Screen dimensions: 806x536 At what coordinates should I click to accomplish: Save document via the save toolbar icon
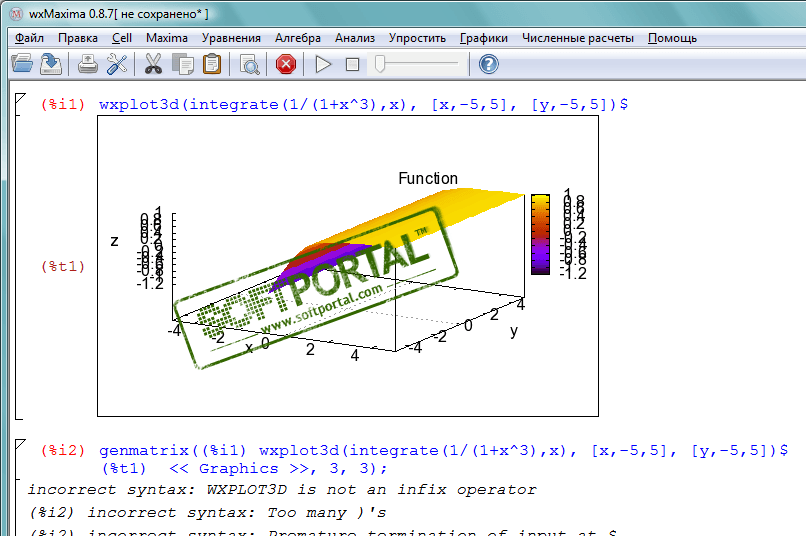click(51, 64)
